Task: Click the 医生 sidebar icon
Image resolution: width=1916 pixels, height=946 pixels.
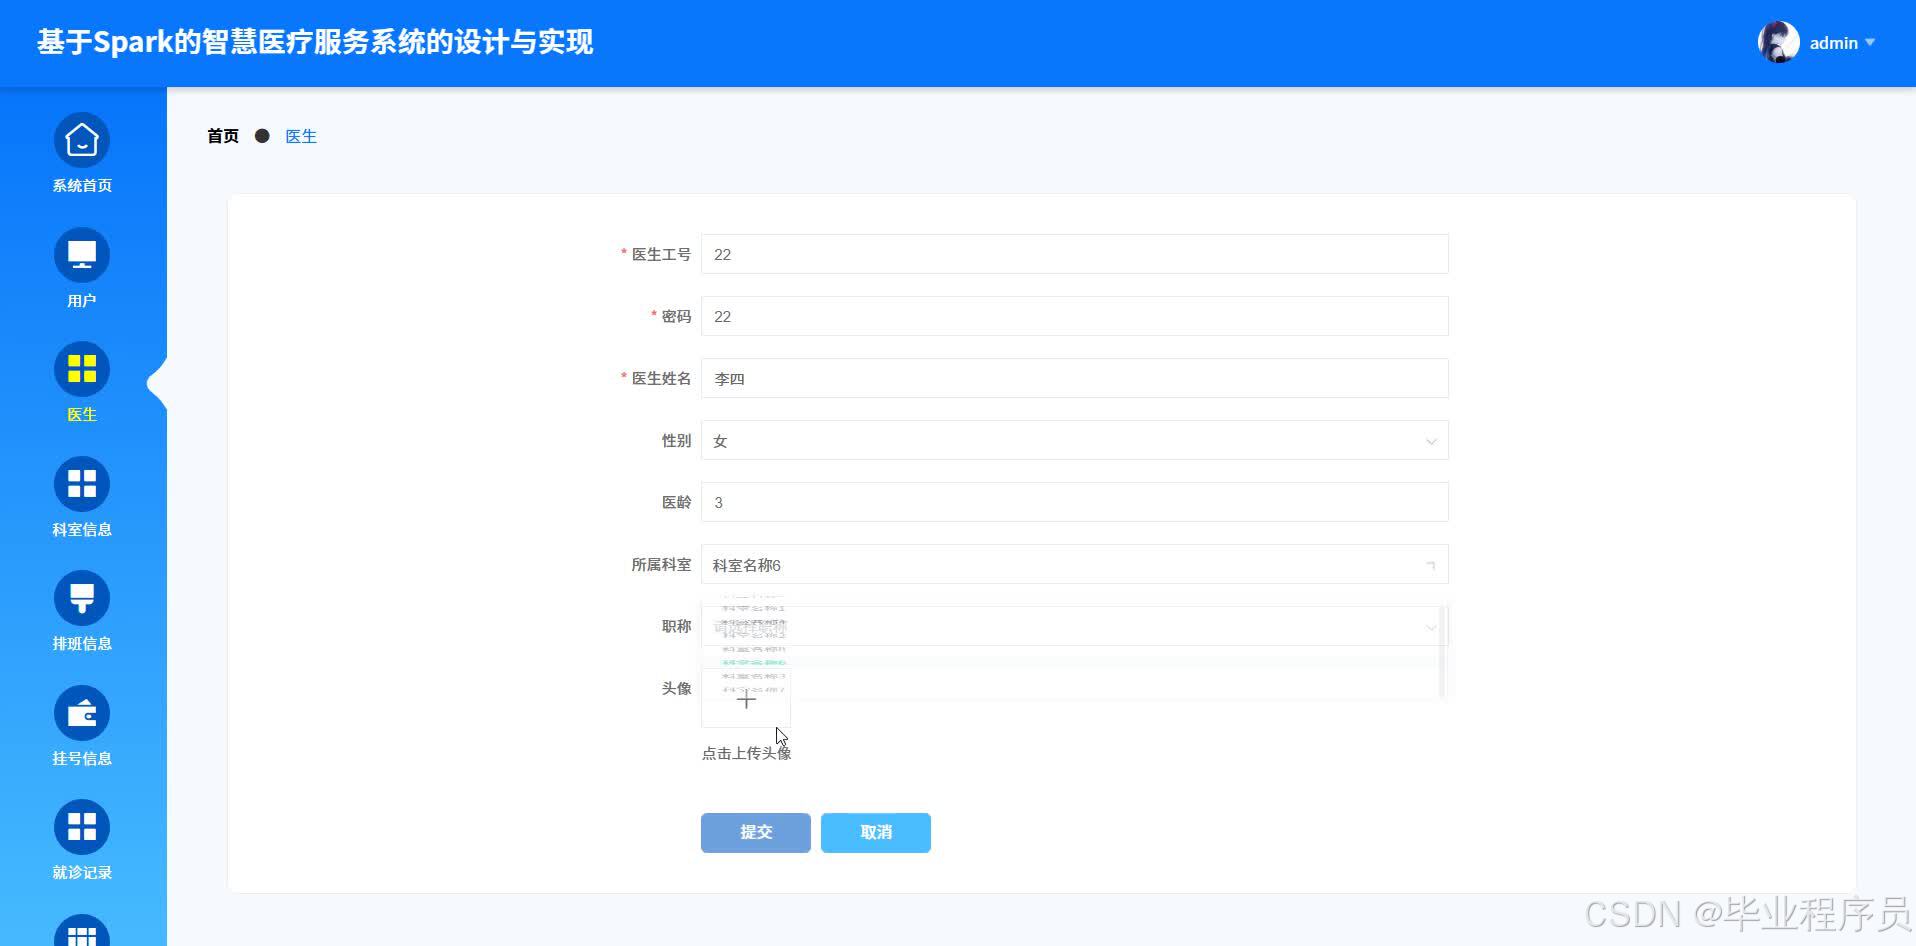Action: coord(81,380)
